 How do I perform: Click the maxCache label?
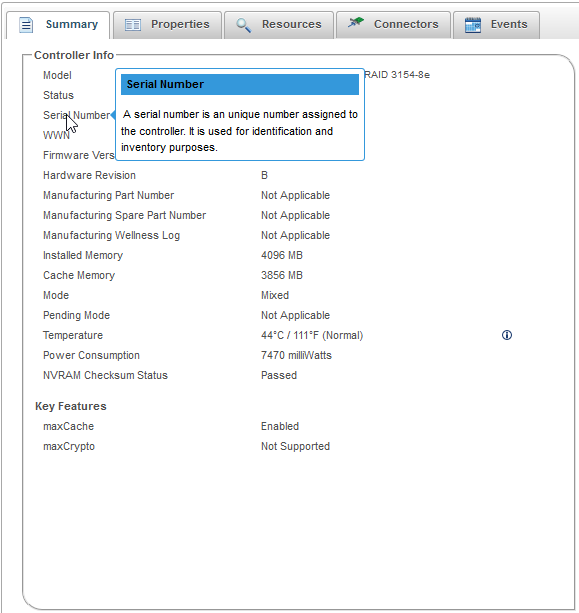(68, 426)
